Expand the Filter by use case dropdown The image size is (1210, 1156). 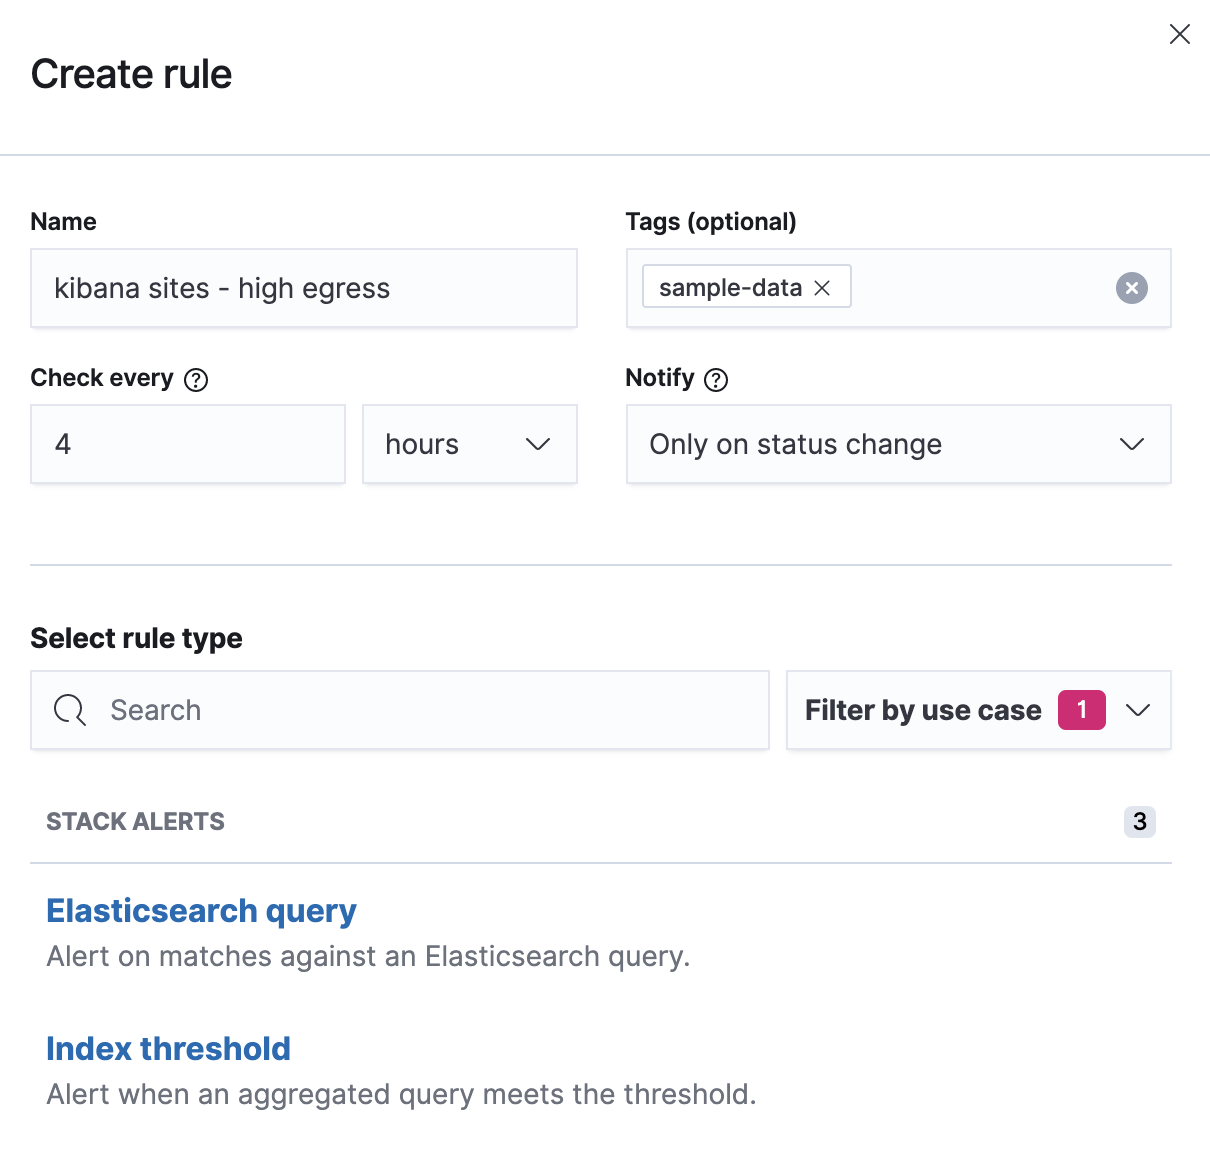[978, 710]
